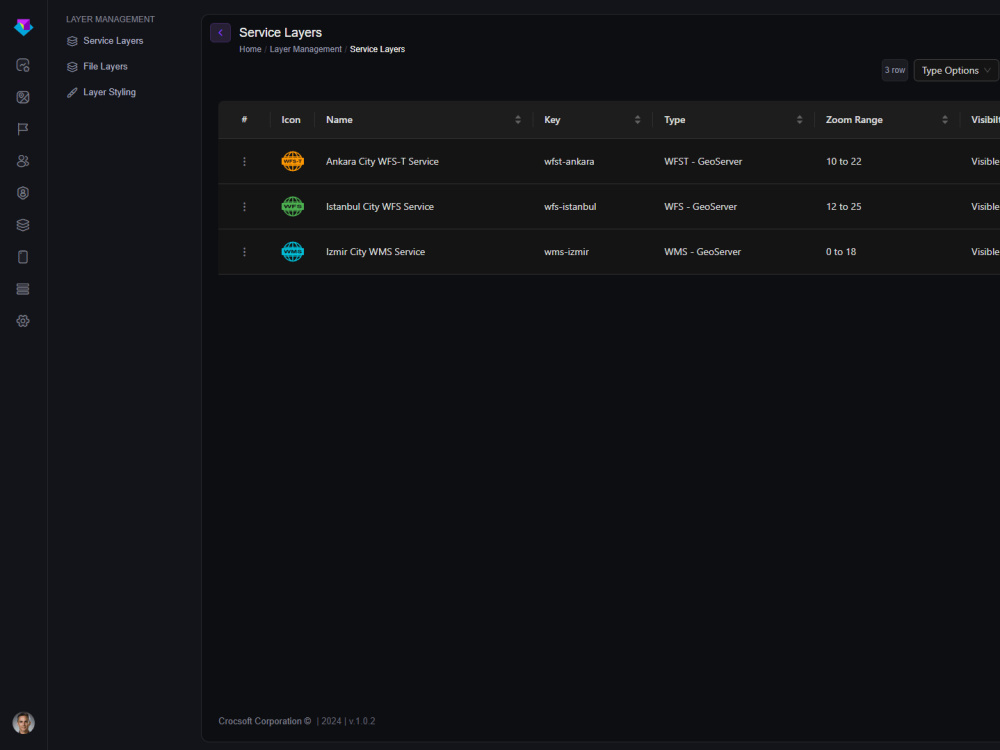Click the wms-izmir key cell
Screen dimensions: 1000x750
566,252
